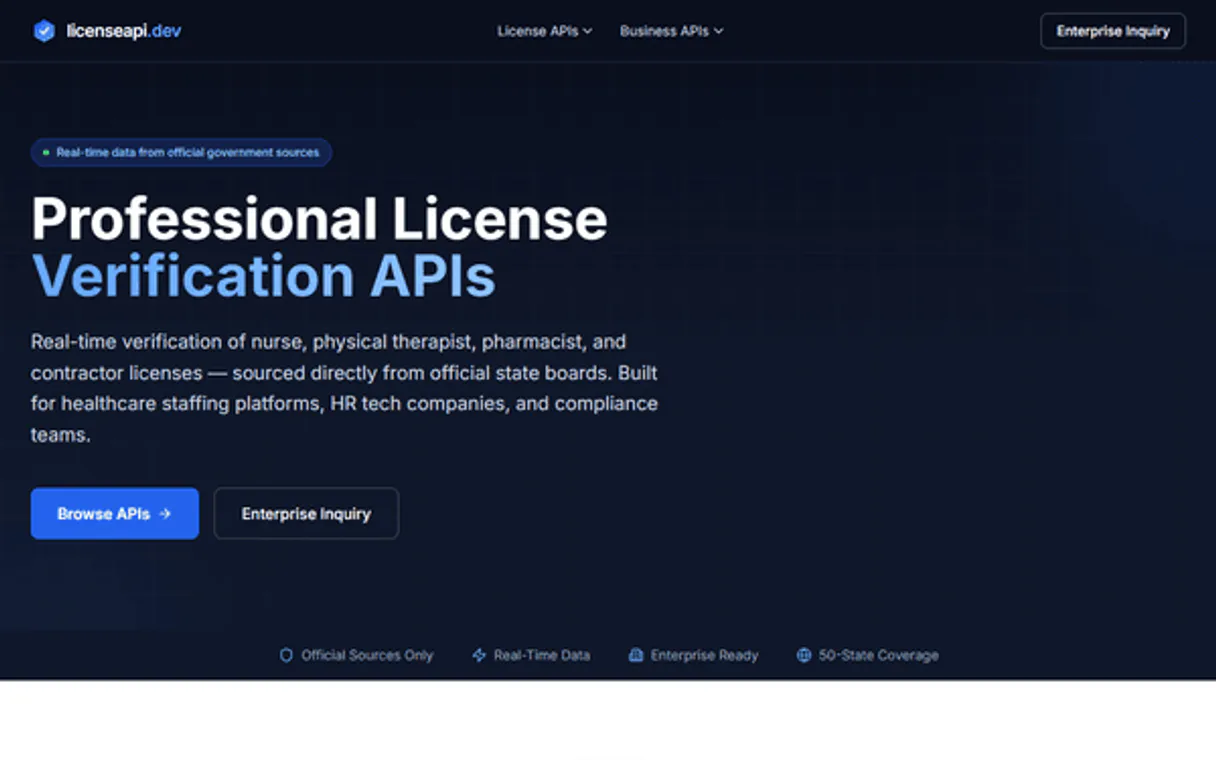Open the License APIs dropdown

544,31
